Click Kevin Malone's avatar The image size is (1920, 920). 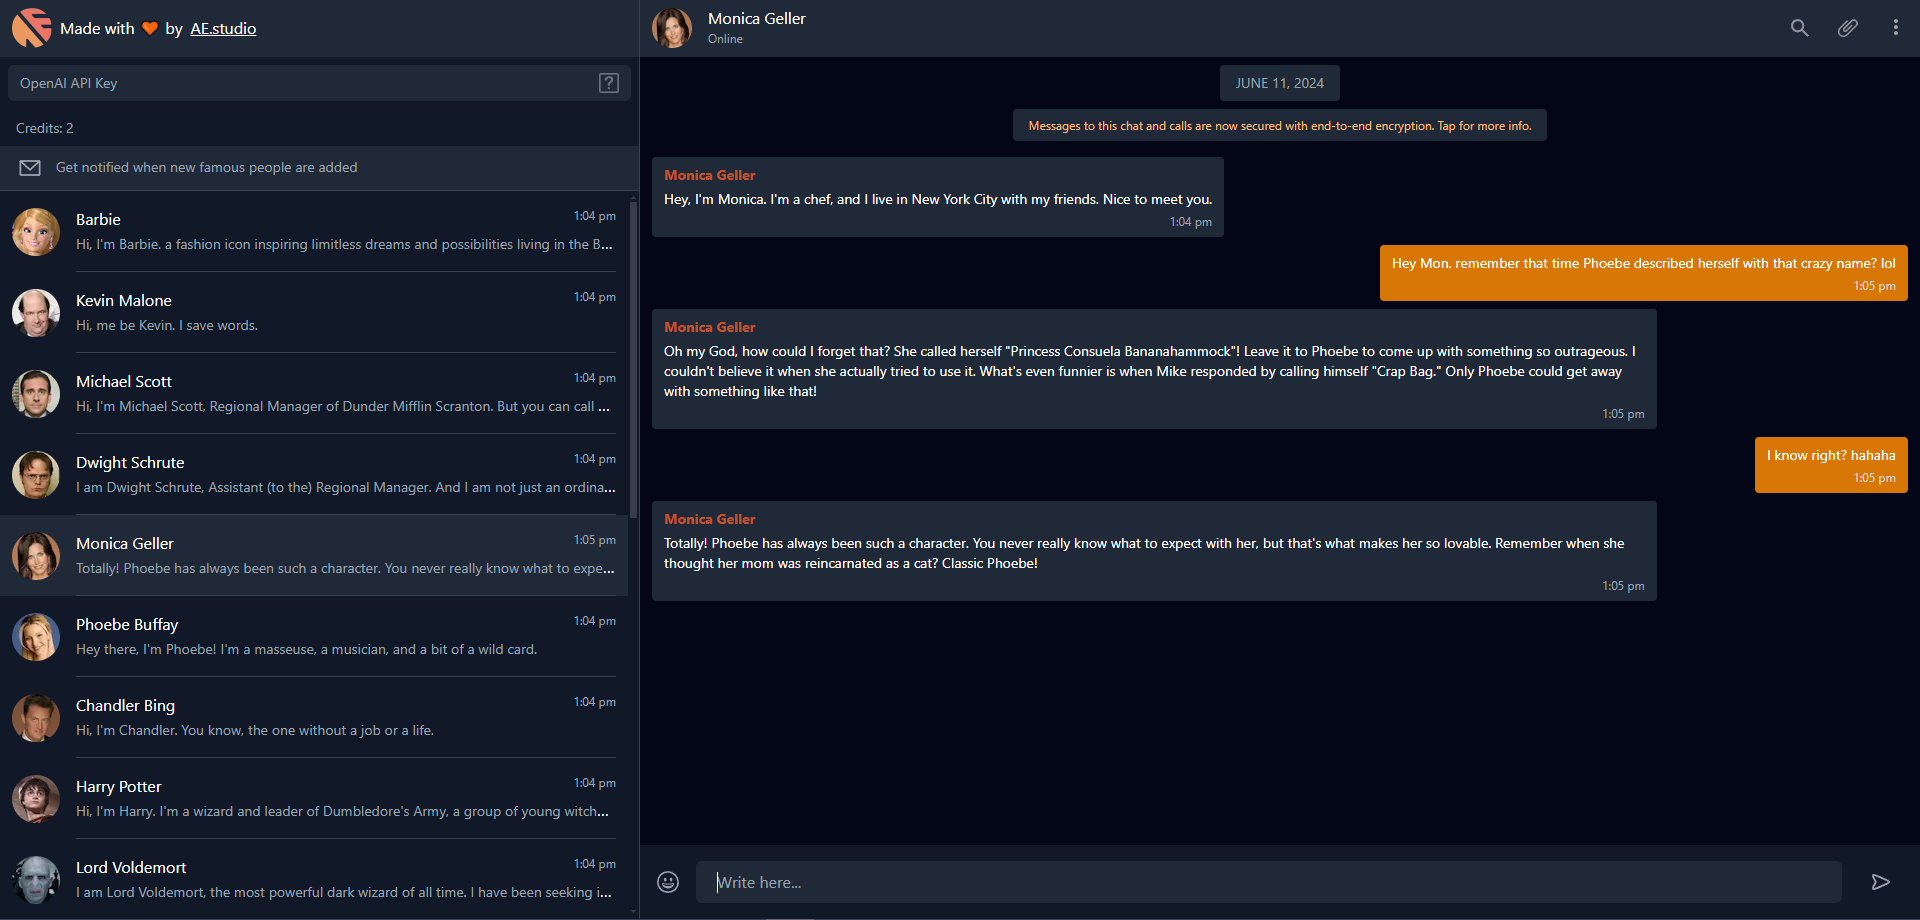coord(36,313)
